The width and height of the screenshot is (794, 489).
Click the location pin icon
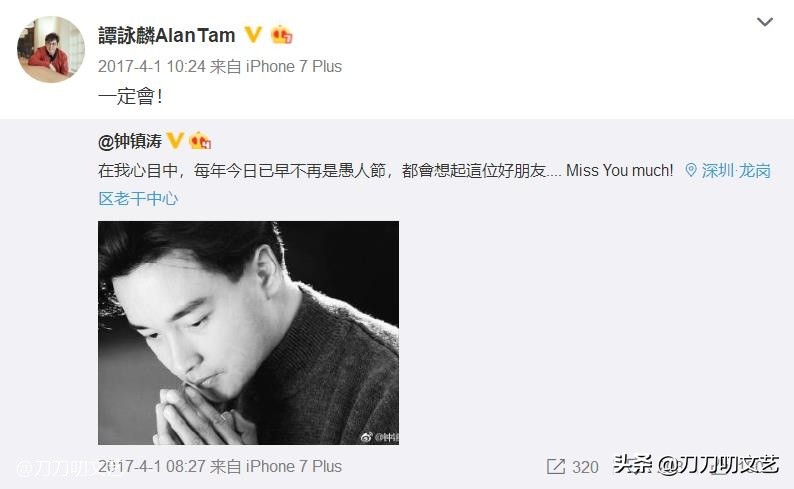[x=691, y=170]
